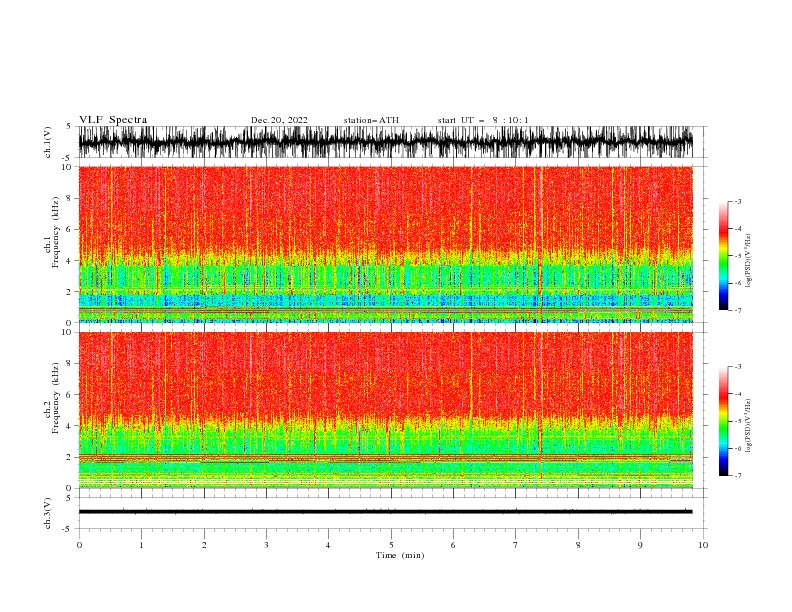Click the ch.2 color bar "log(PSD)(V²/Hz)" label
The width and height of the screenshot is (792, 612).
[x=748, y=426]
